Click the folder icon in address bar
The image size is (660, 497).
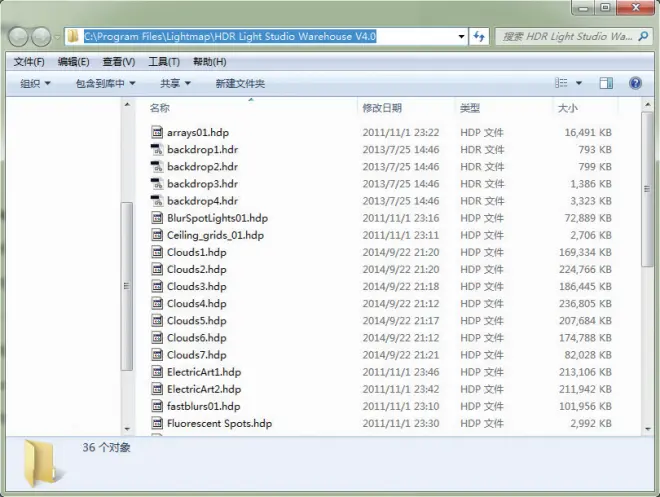point(73,36)
